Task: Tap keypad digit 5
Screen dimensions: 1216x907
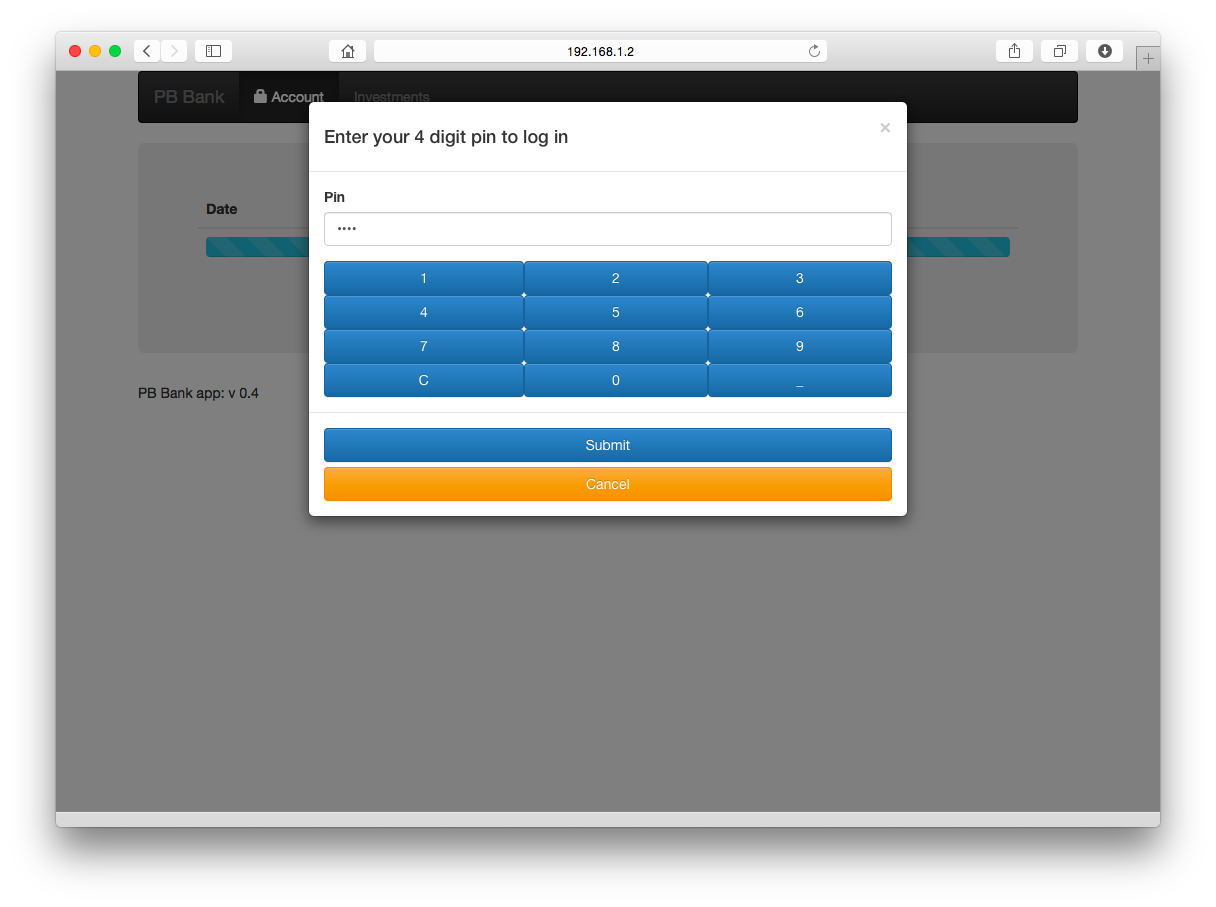Action: tap(616, 312)
